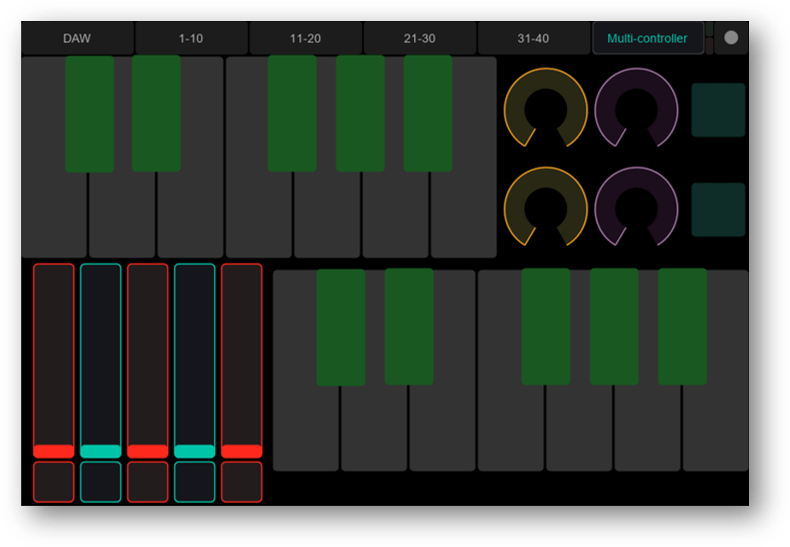This screenshot has height=547, width=790.
Task: Go to the 21-30 tab
Action: click(419, 38)
